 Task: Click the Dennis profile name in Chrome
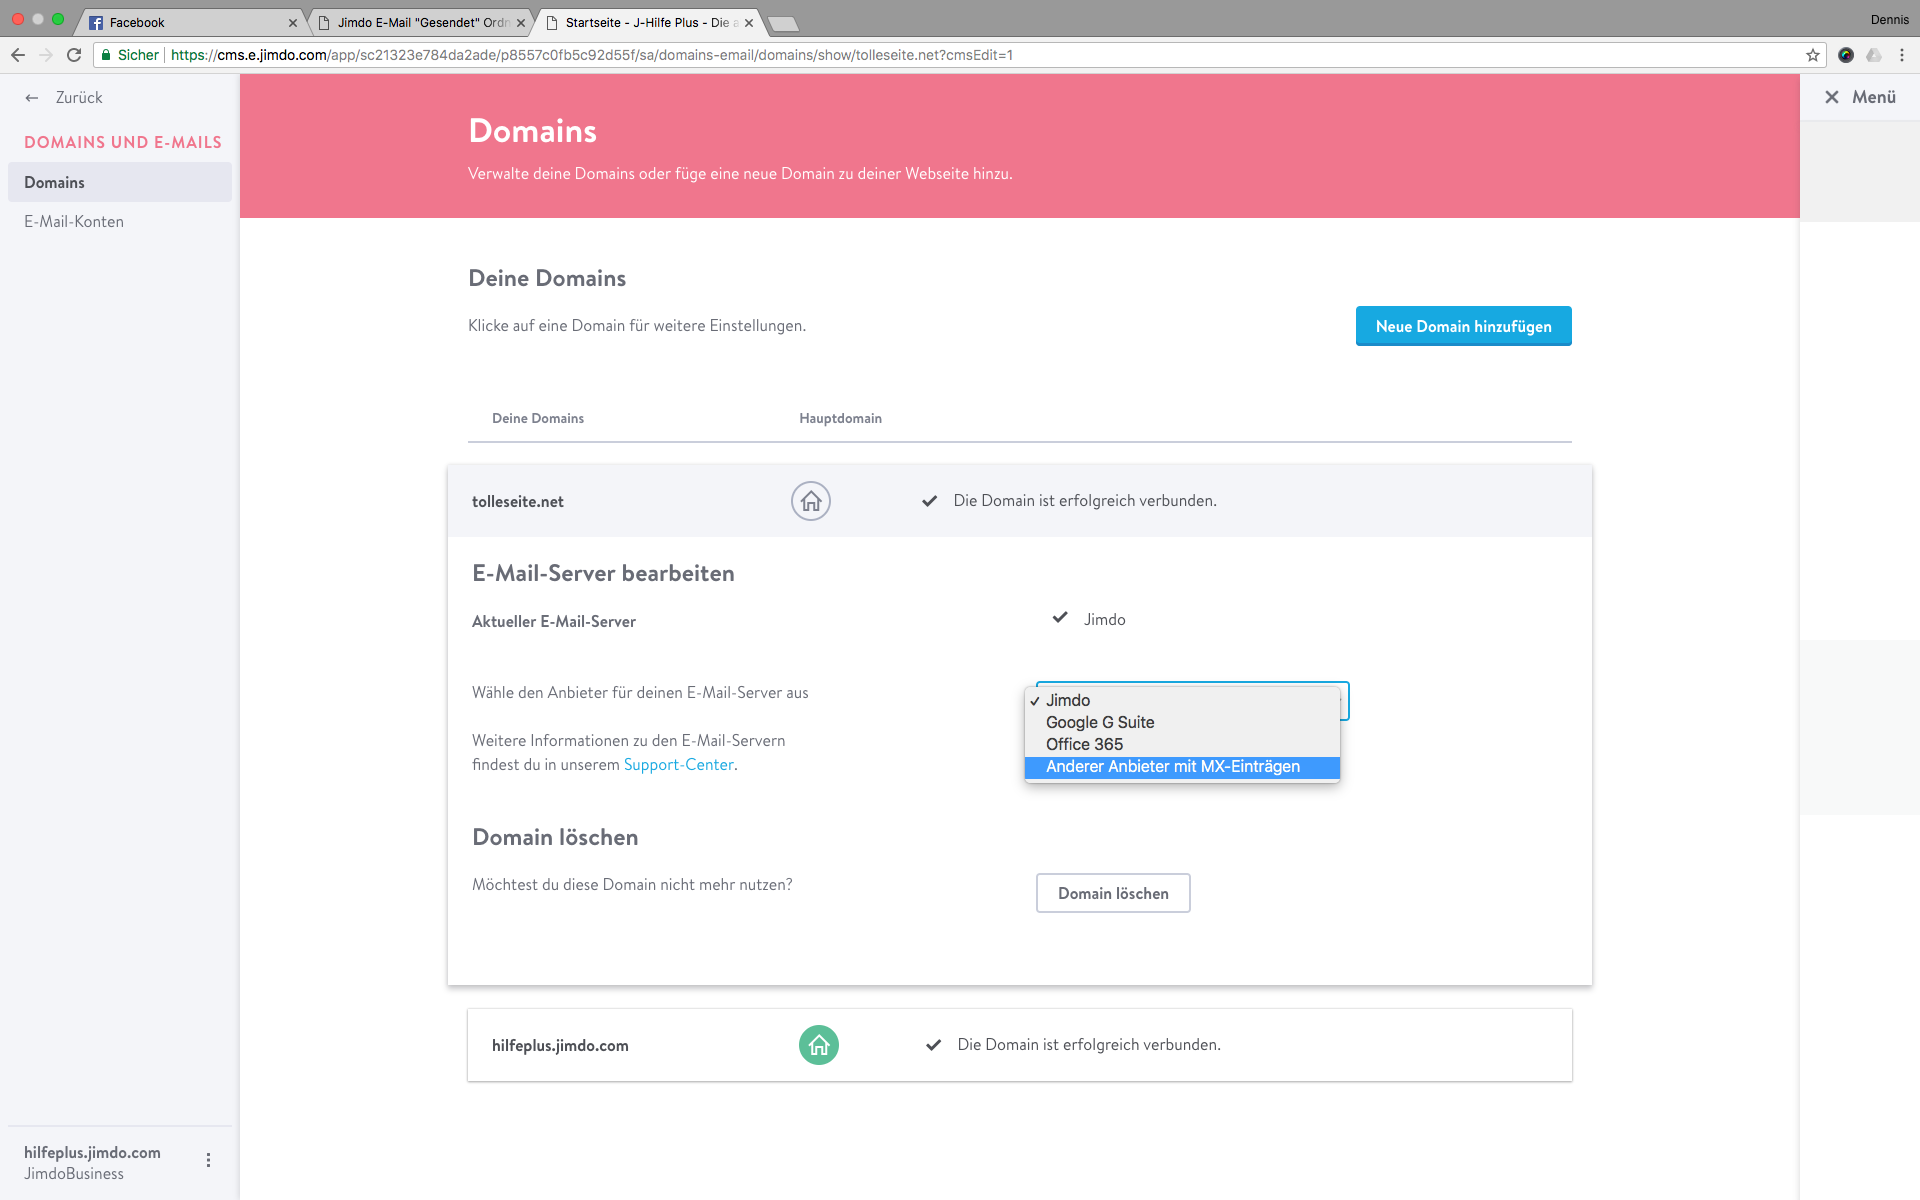[x=1889, y=19]
